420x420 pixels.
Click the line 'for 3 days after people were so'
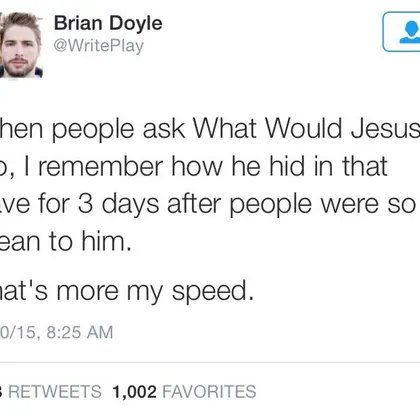227,203
